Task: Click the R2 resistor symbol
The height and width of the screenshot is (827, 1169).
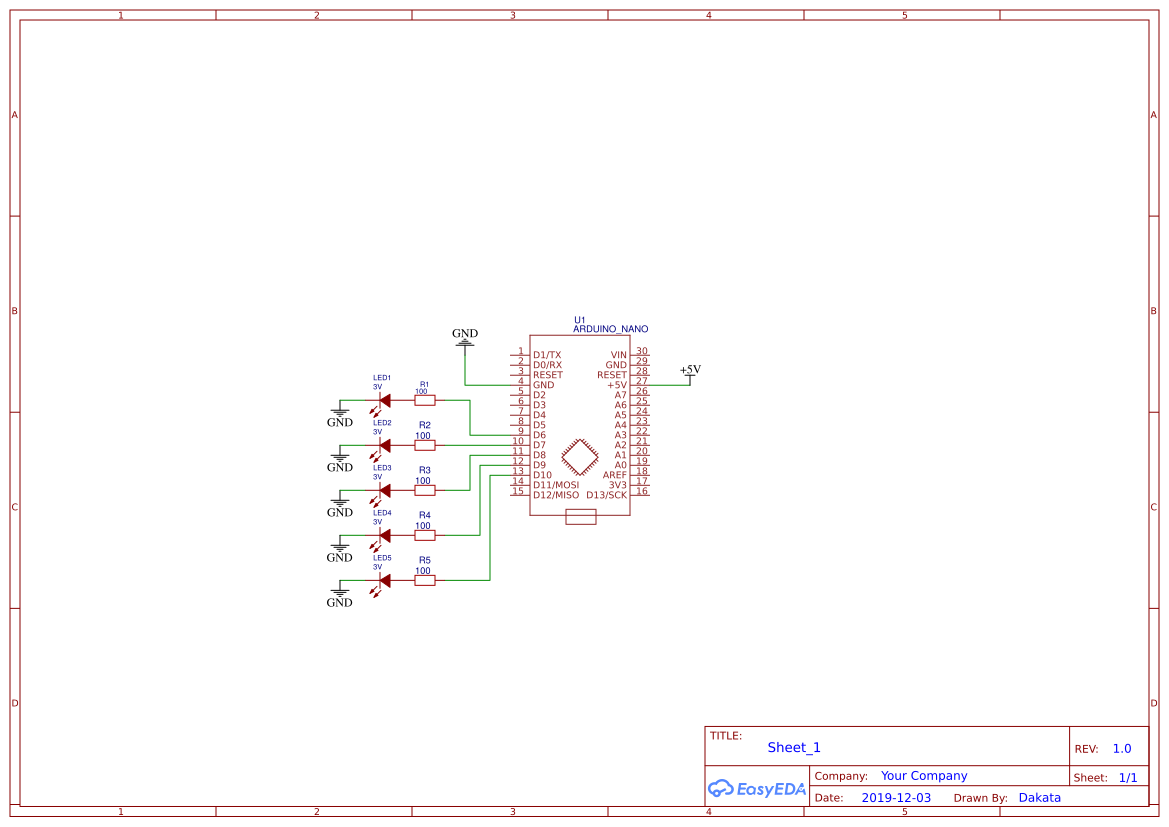Action: [x=424, y=445]
